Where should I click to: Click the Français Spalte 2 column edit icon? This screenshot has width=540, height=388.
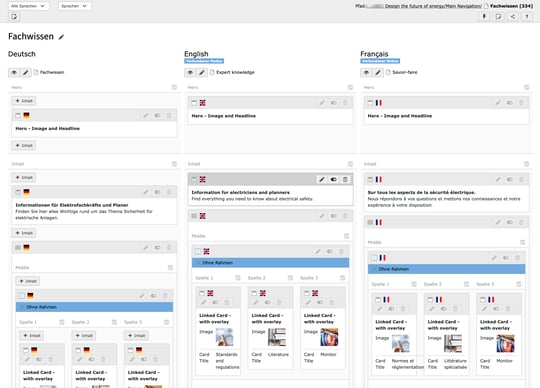tap(466, 284)
